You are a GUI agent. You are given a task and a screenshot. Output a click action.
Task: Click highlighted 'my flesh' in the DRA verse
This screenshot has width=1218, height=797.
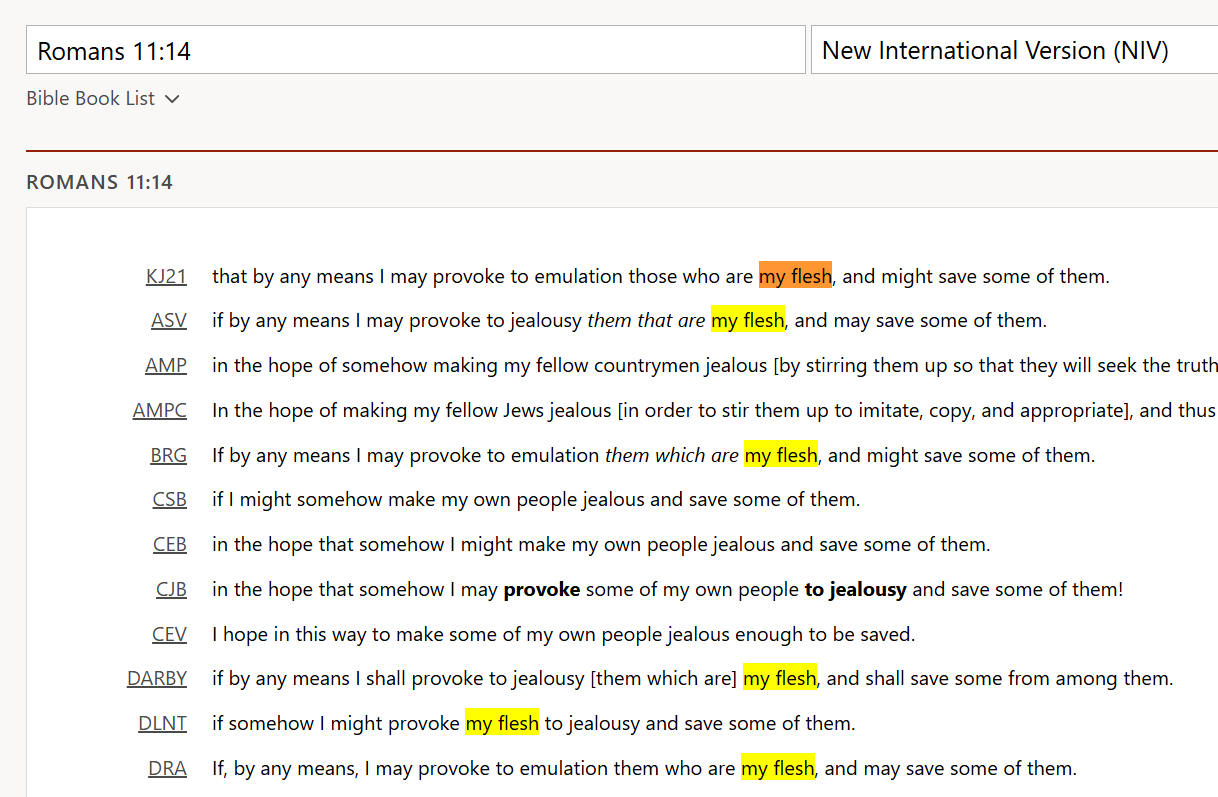point(778,768)
